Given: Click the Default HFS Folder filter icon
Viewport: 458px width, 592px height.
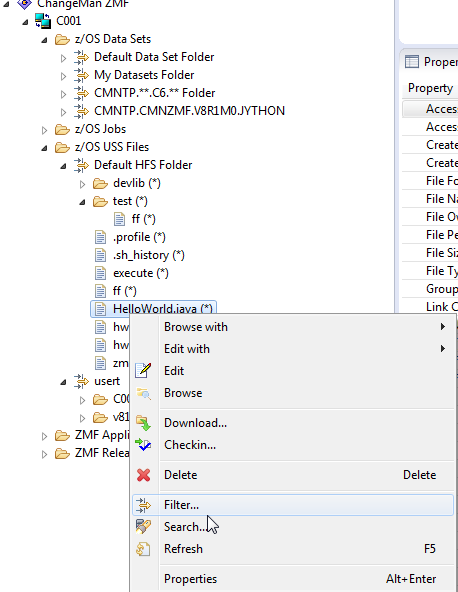Looking at the screenshot, I should 81,165.
